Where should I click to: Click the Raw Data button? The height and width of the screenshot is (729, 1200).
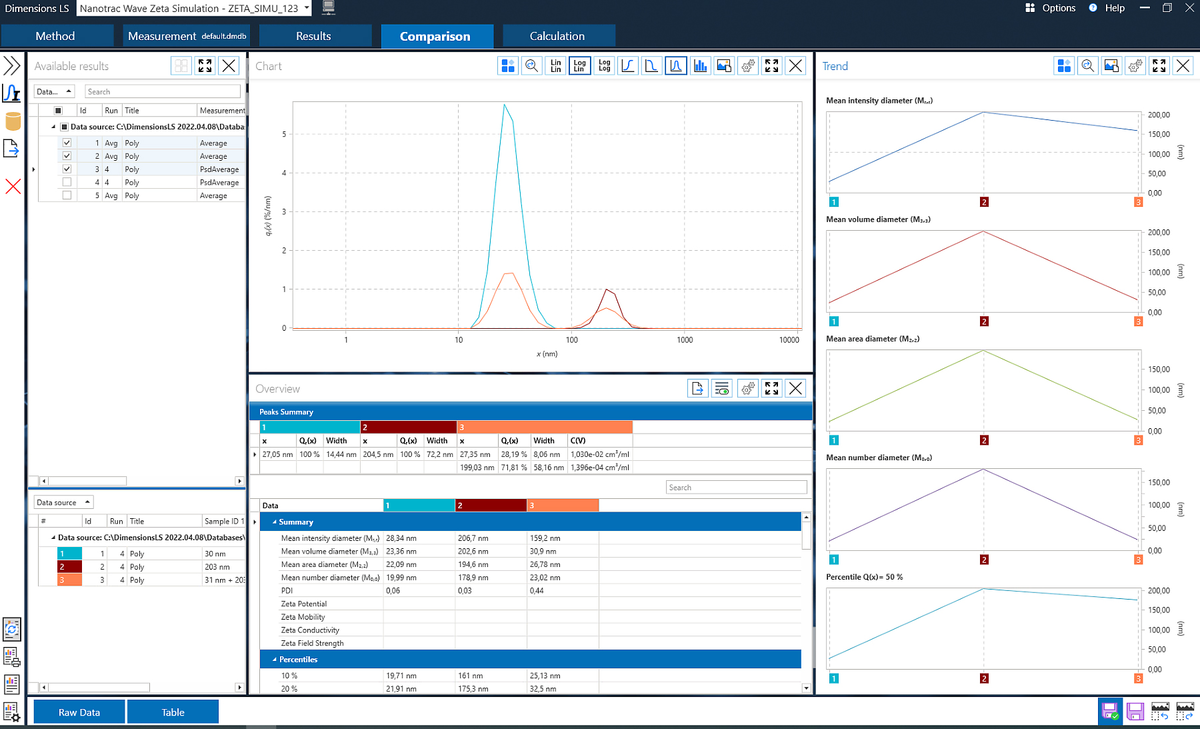pyautogui.click(x=79, y=712)
